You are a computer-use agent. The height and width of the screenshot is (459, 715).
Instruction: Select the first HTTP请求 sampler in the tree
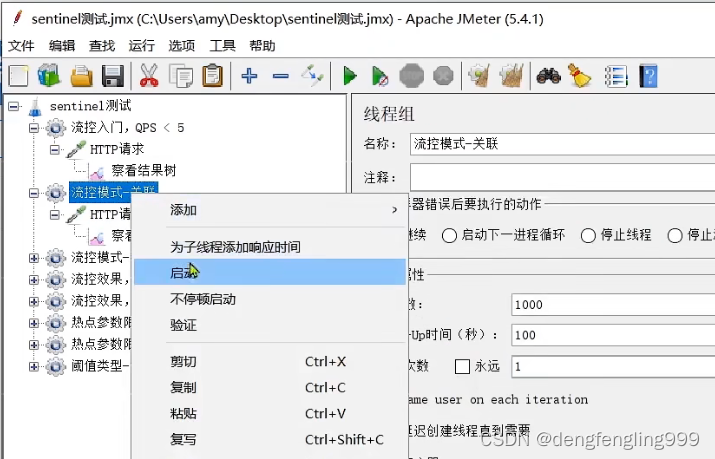[x=117, y=150]
